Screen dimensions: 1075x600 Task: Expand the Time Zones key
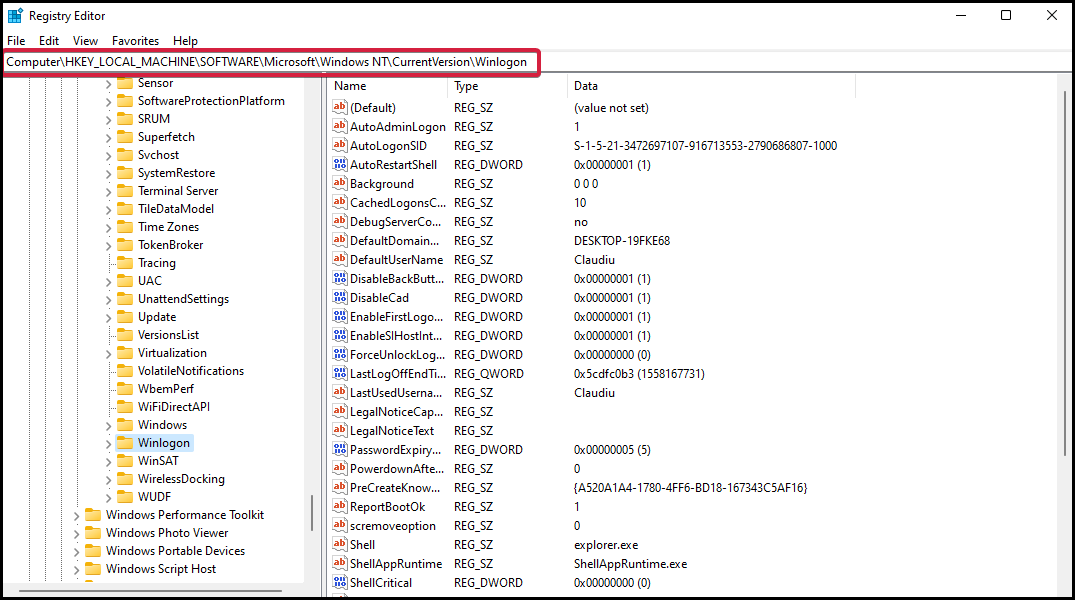pos(108,227)
